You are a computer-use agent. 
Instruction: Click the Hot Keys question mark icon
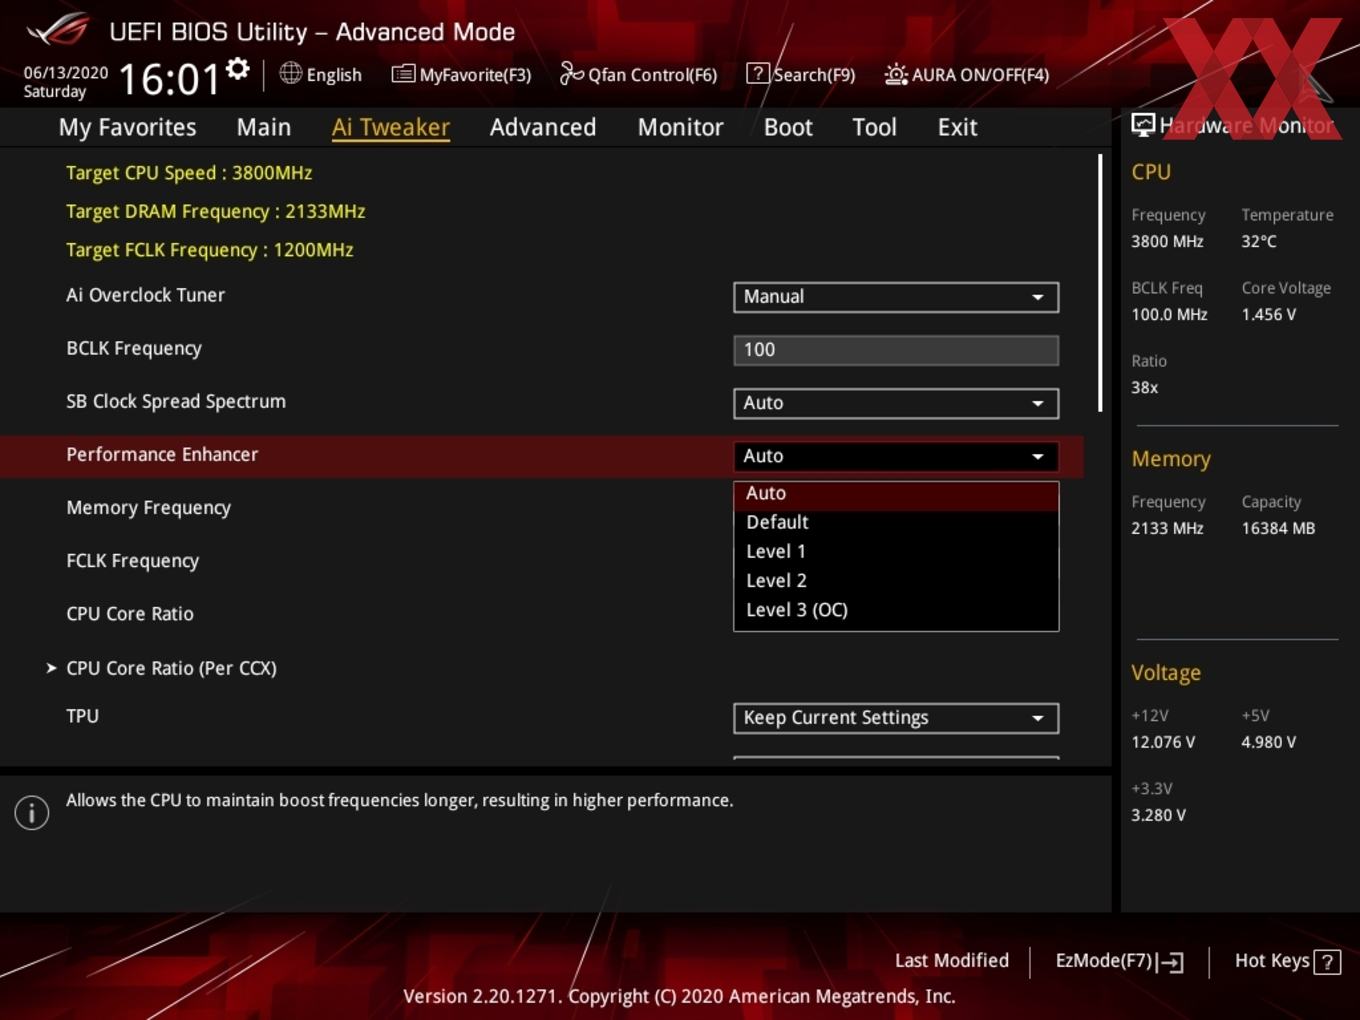coord(1327,962)
